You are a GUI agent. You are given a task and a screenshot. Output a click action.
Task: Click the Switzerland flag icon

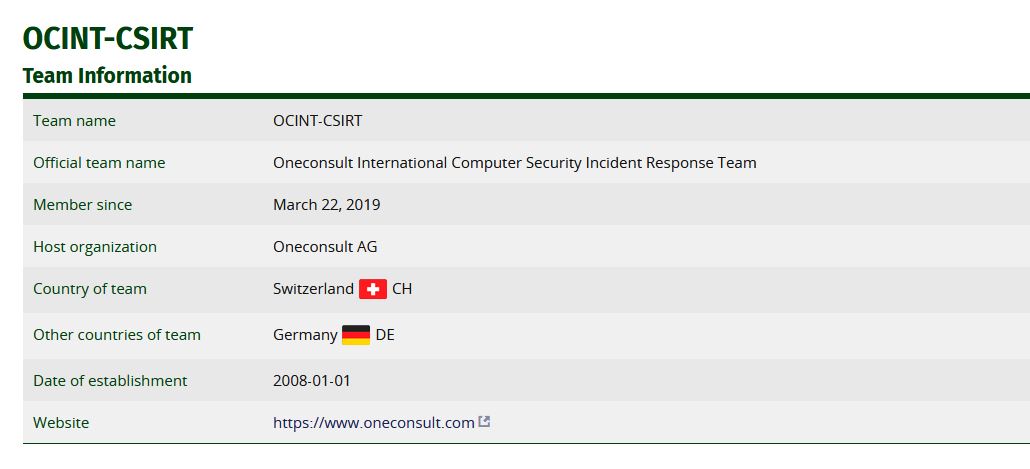(x=373, y=289)
